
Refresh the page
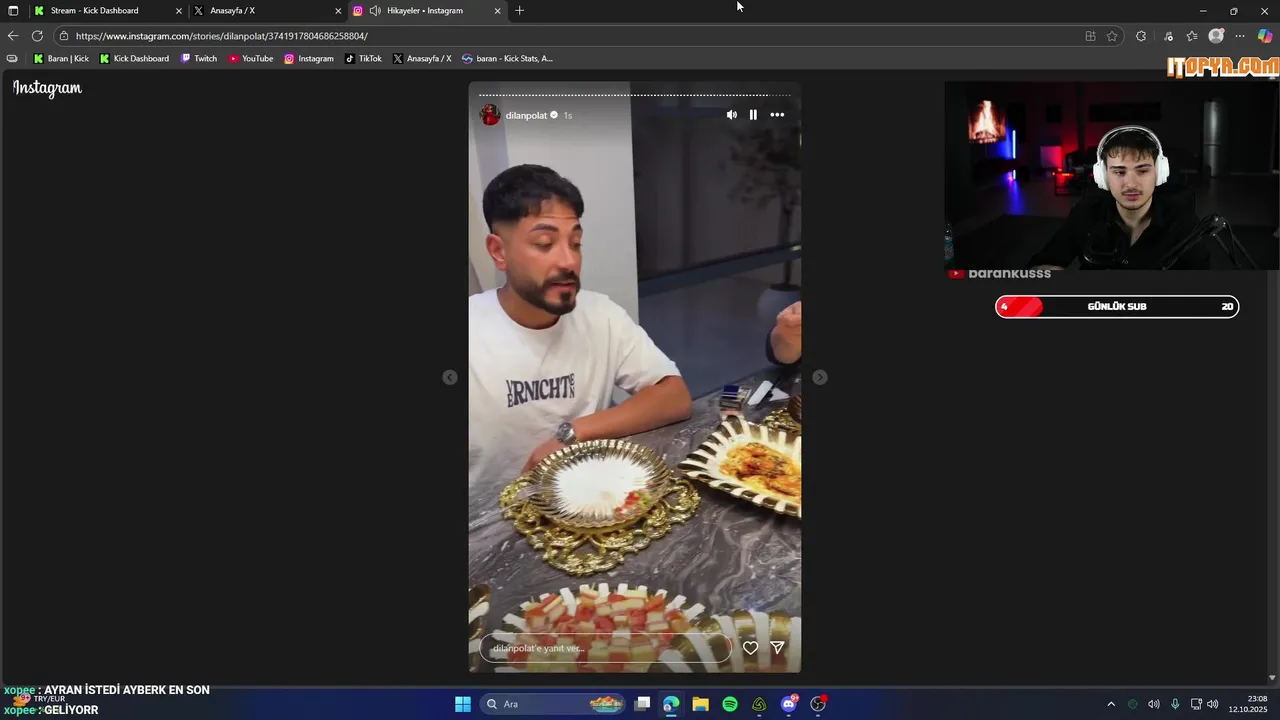37,36
